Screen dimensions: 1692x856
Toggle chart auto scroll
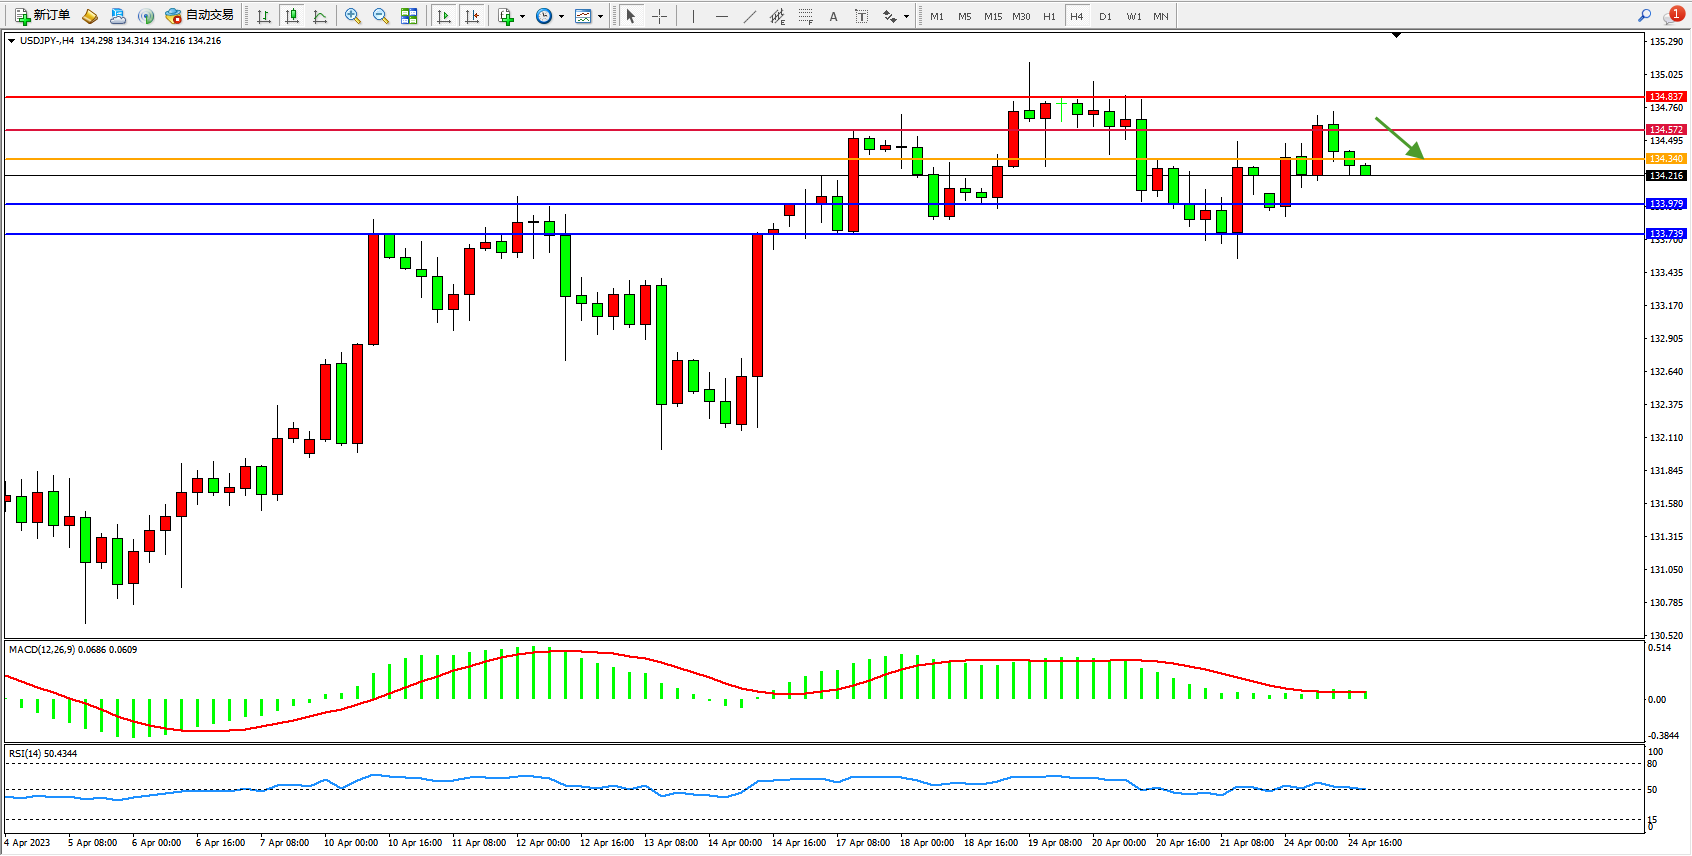pyautogui.click(x=444, y=16)
